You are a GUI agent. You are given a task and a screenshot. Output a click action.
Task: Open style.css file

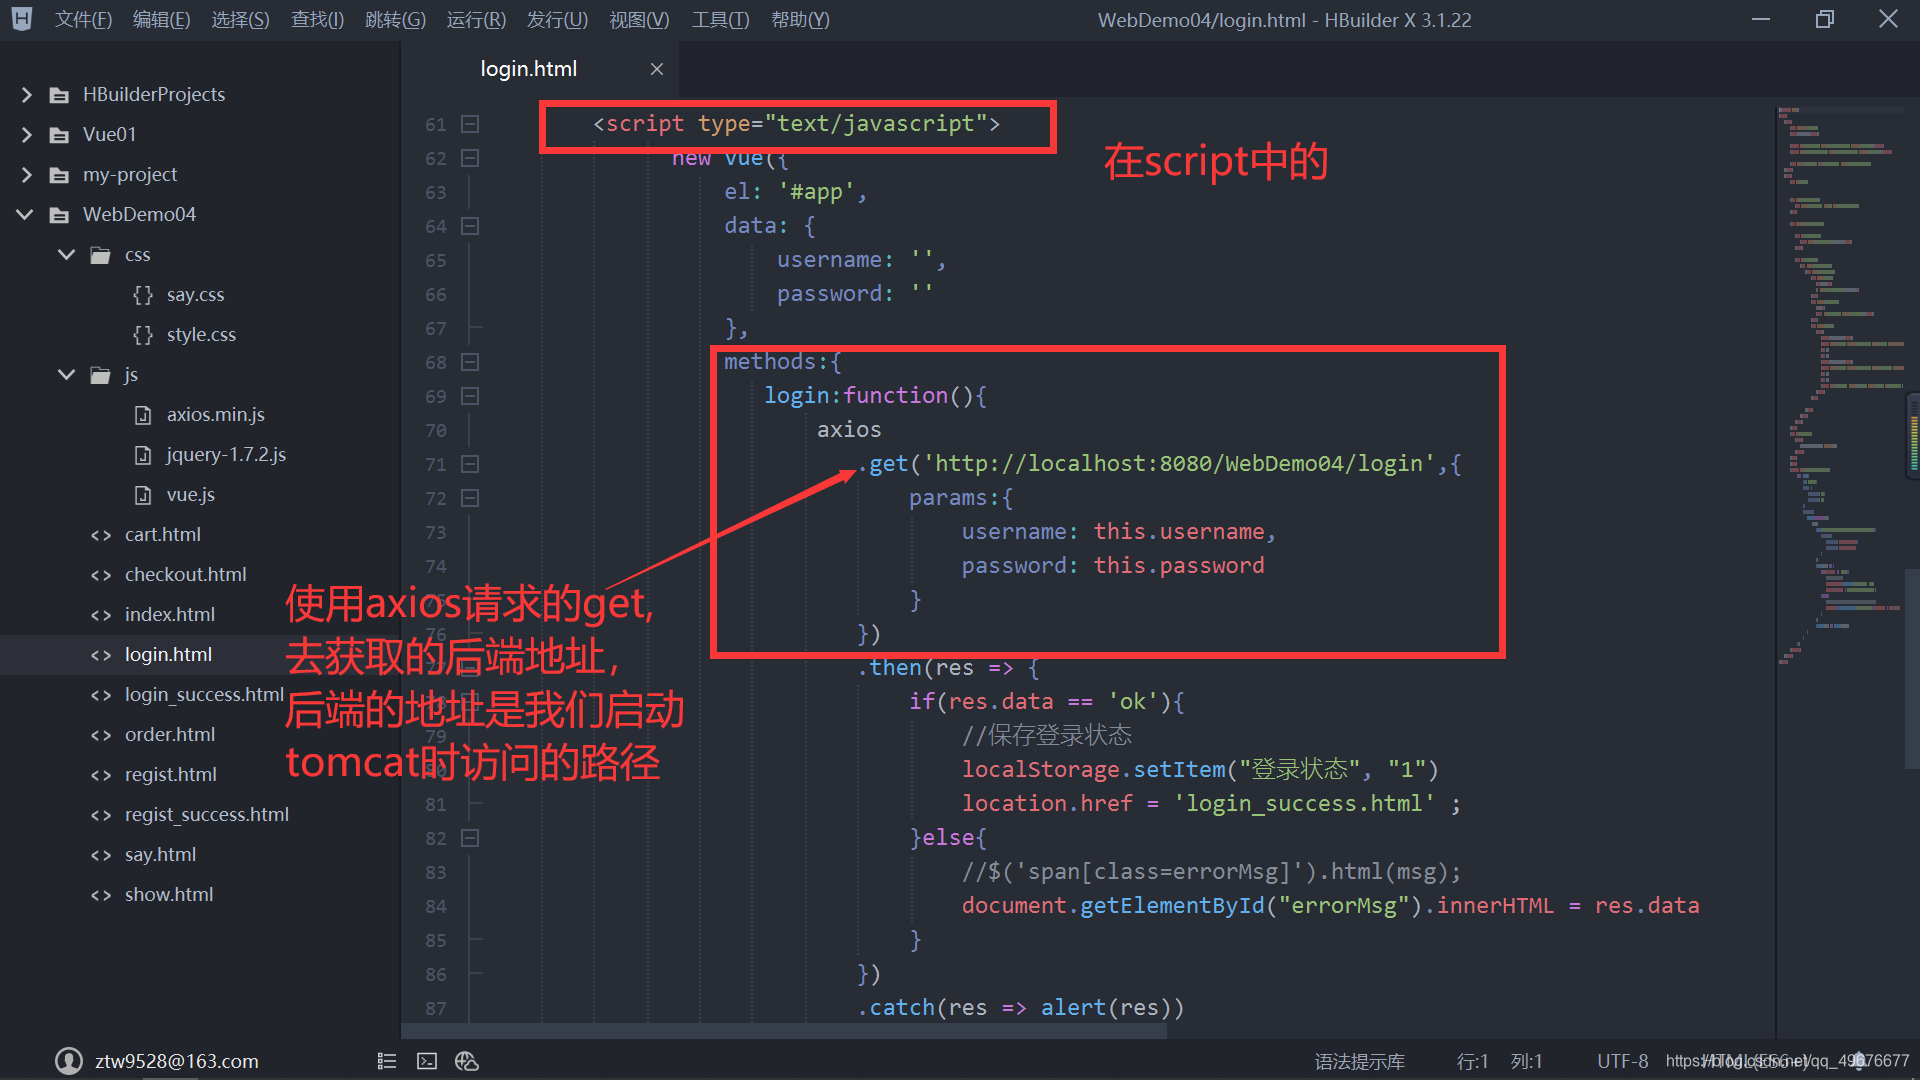coord(201,335)
